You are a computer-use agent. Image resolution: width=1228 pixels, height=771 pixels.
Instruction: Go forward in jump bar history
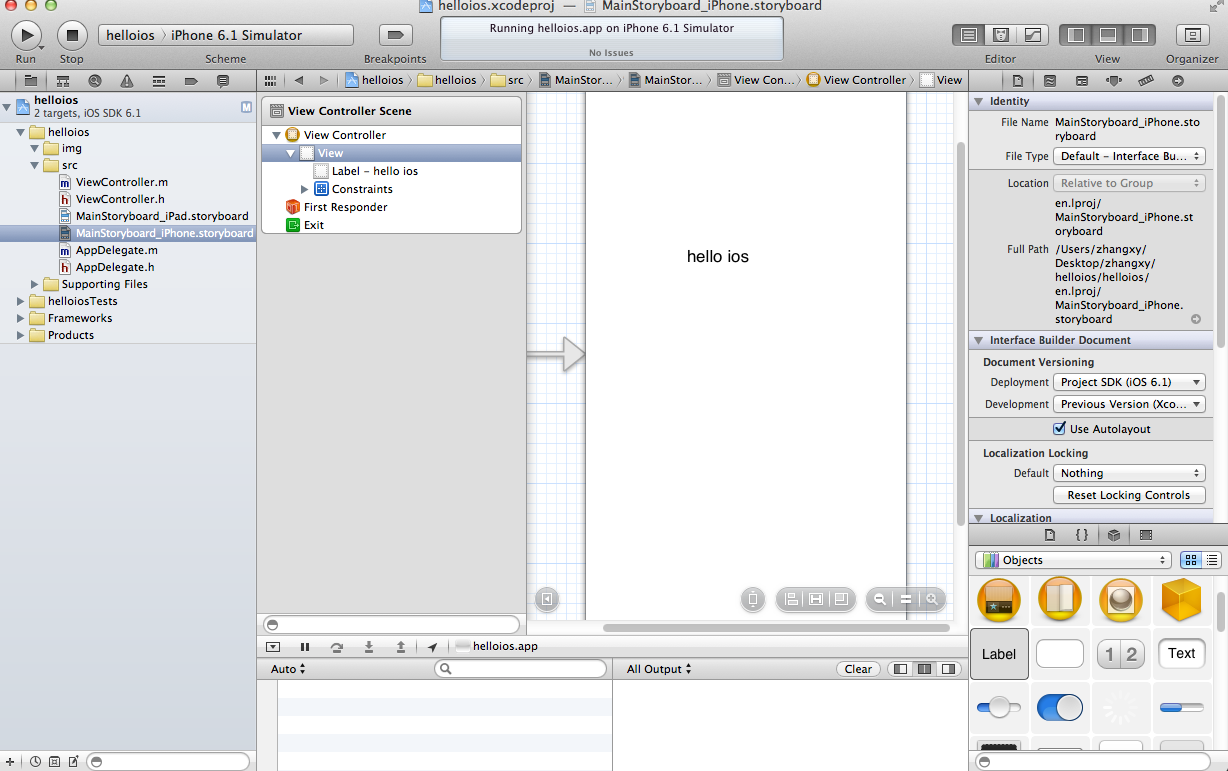coord(323,80)
